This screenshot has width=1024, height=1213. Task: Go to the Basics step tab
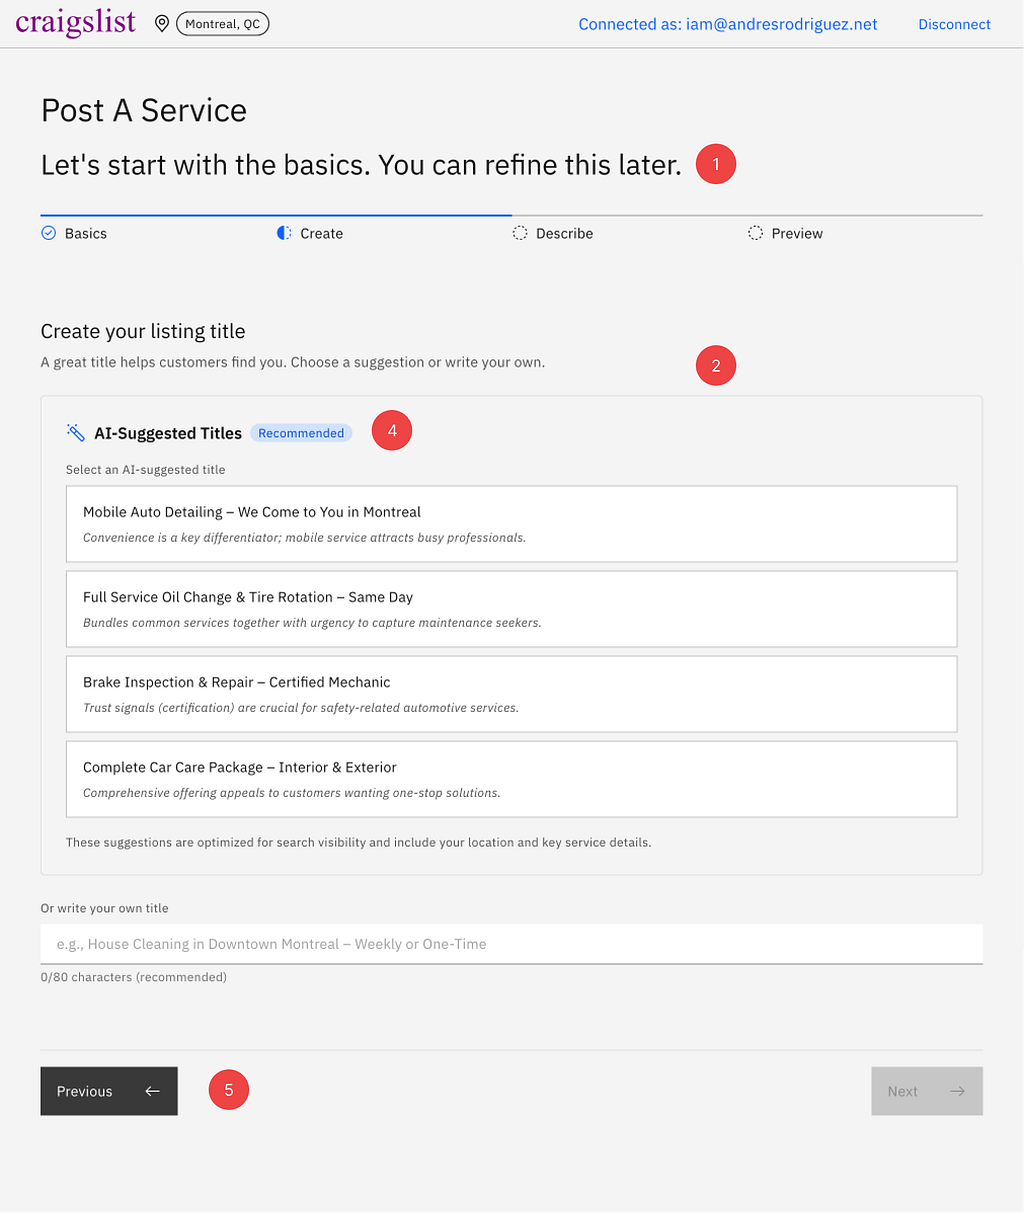click(x=74, y=233)
